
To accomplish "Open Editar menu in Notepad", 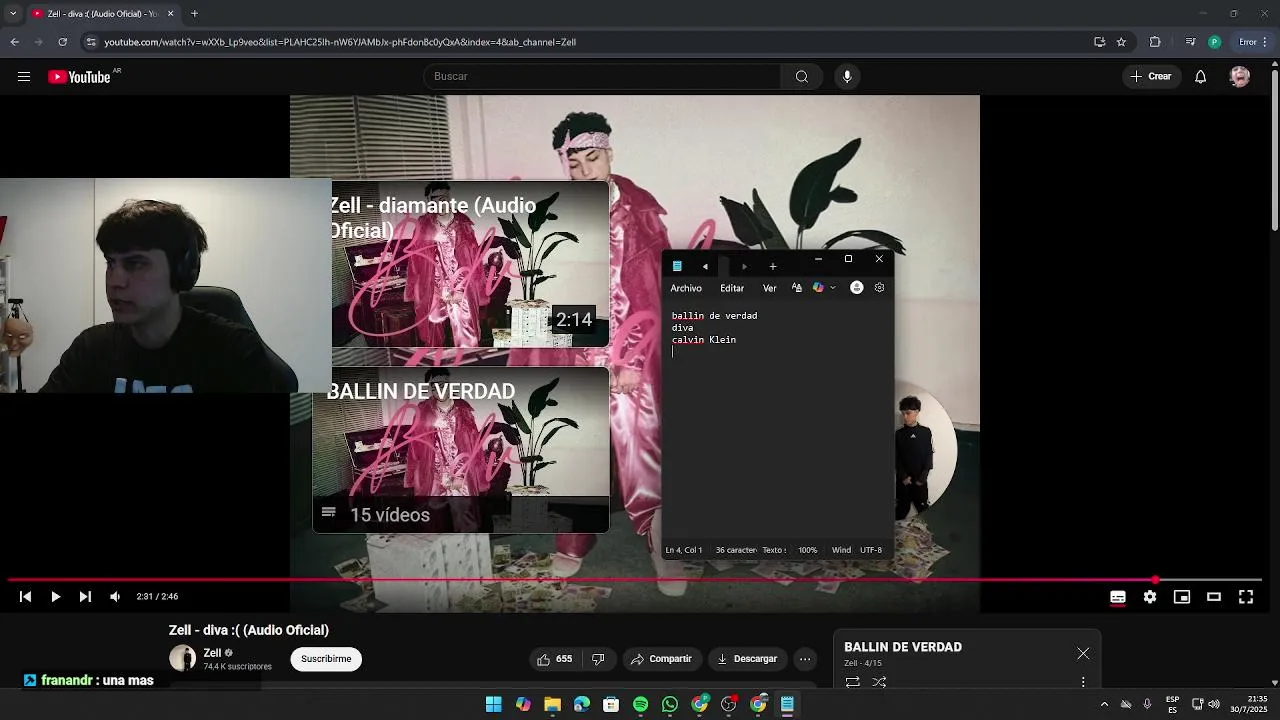I will click(x=732, y=288).
